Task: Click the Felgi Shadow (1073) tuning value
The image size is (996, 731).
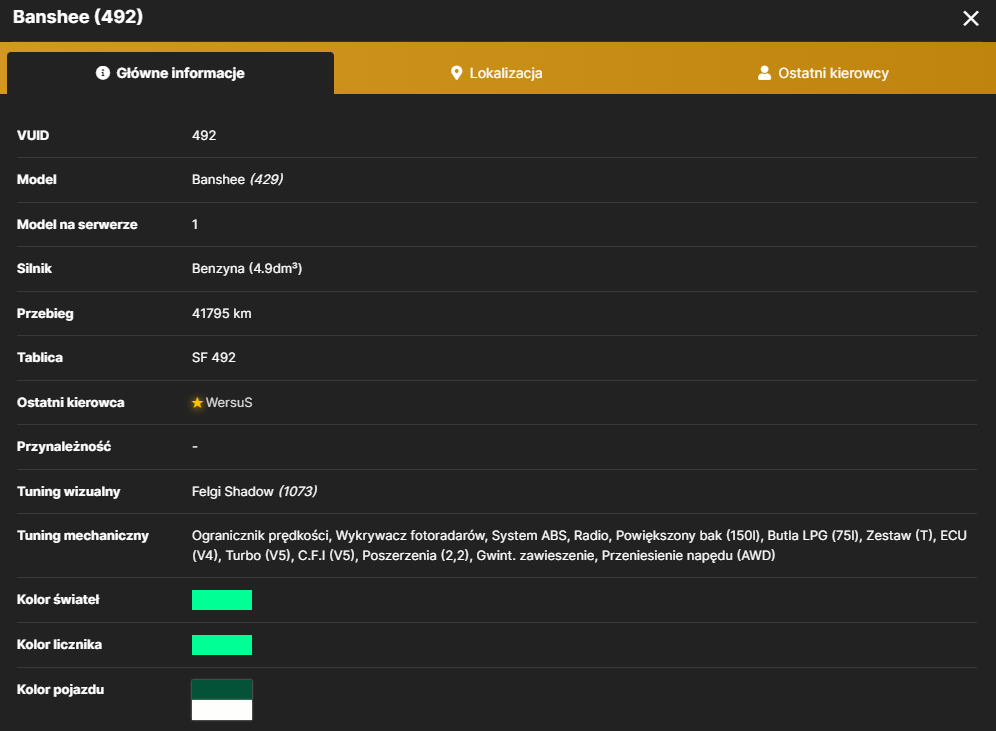Action: [254, 492]
